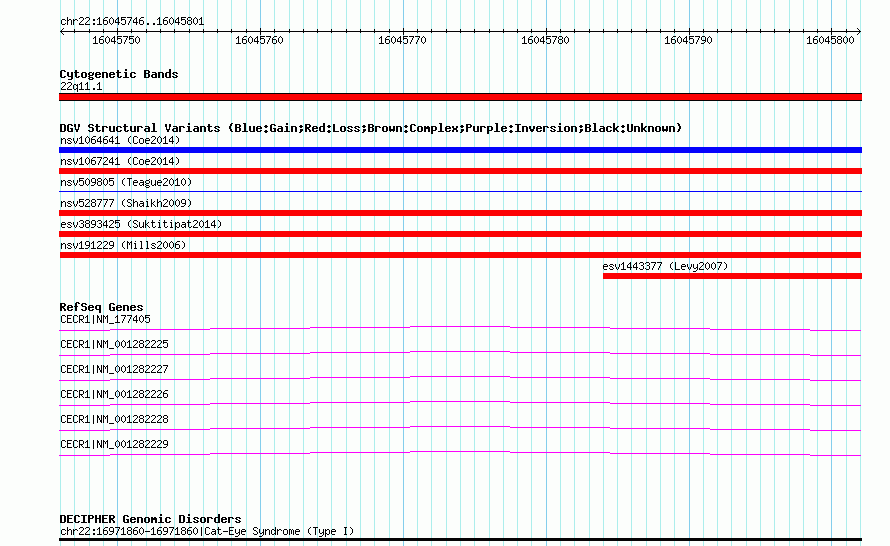The width and height of the screenshot is (890, 546).
Task: Click the short red bar for esv1443377
Action: click(732, 276)
